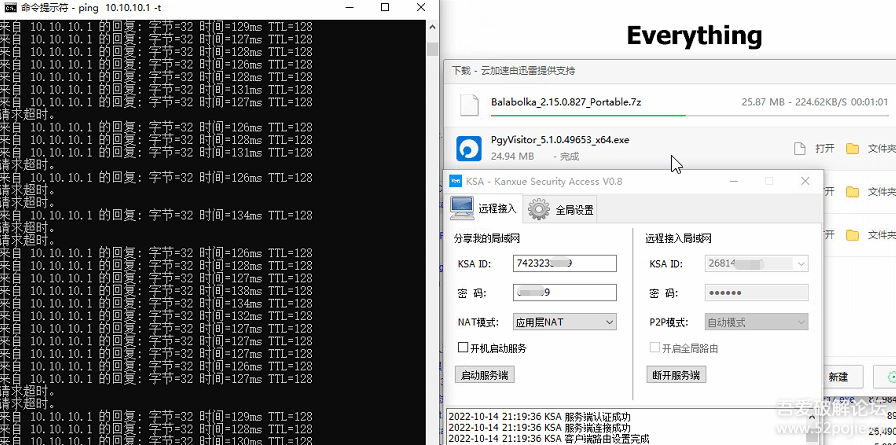Switch to the 全局设置 tab
The image size is (896, 445).
tap(561, 210)
